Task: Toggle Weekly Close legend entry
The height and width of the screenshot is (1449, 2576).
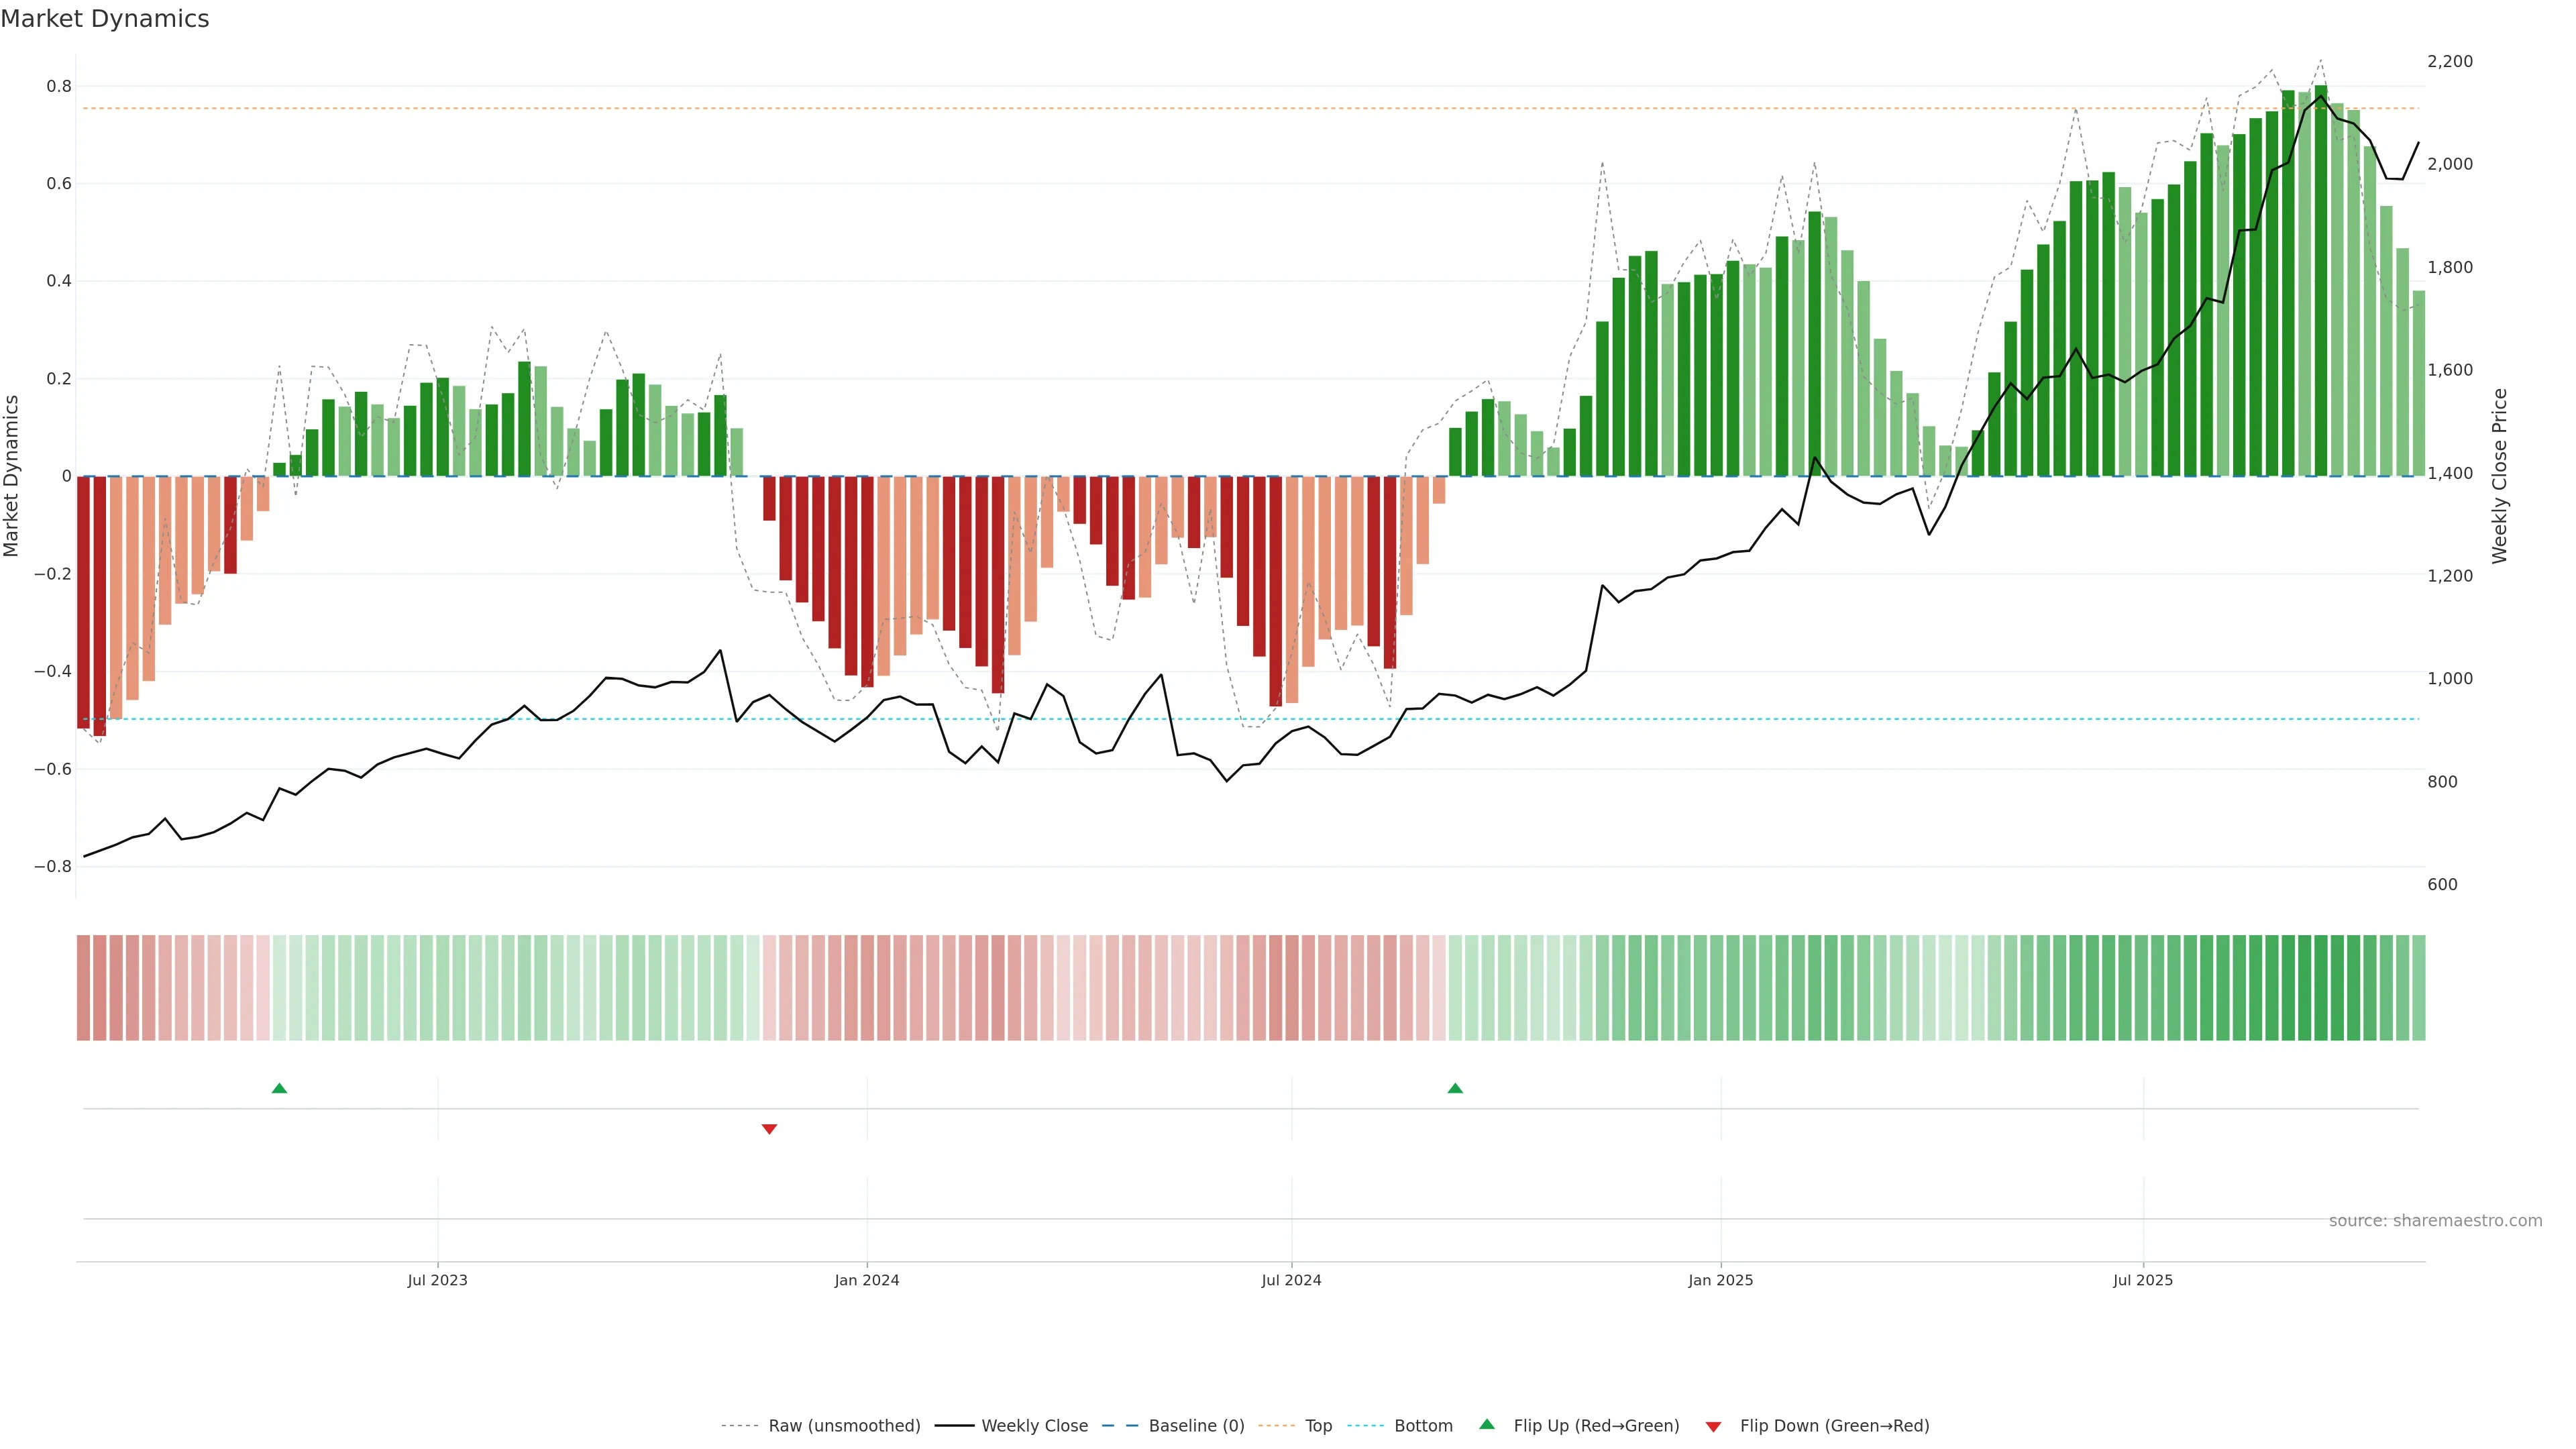Action: (x=1034, y=1426)
